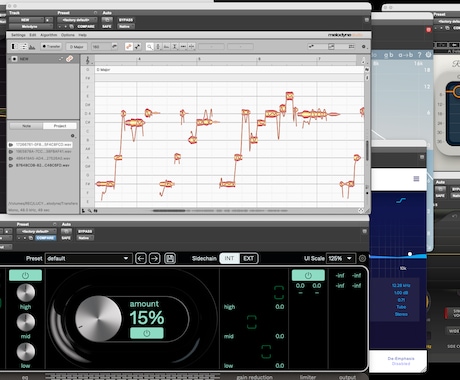Toggle the track pane icon in Melodyne toolbar

coord(13,46)
